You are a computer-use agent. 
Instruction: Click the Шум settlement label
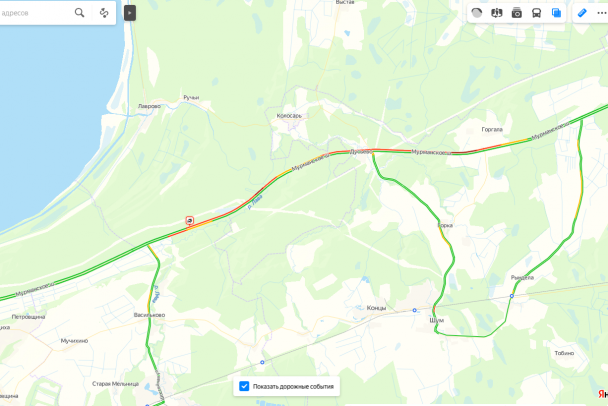coord(437,320)
